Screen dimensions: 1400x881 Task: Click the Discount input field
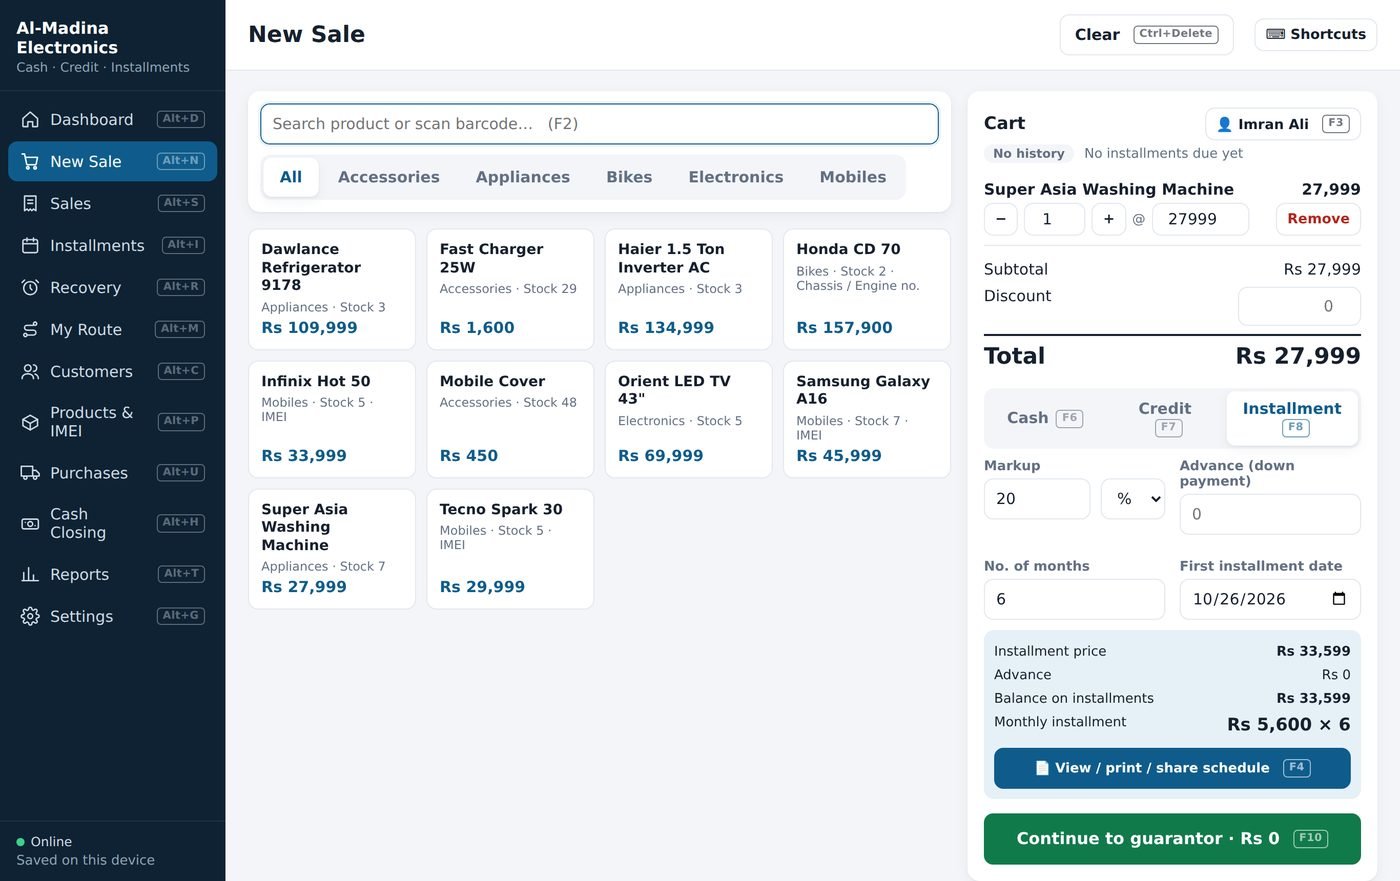pyautogui.click(x=1299, y=307)
